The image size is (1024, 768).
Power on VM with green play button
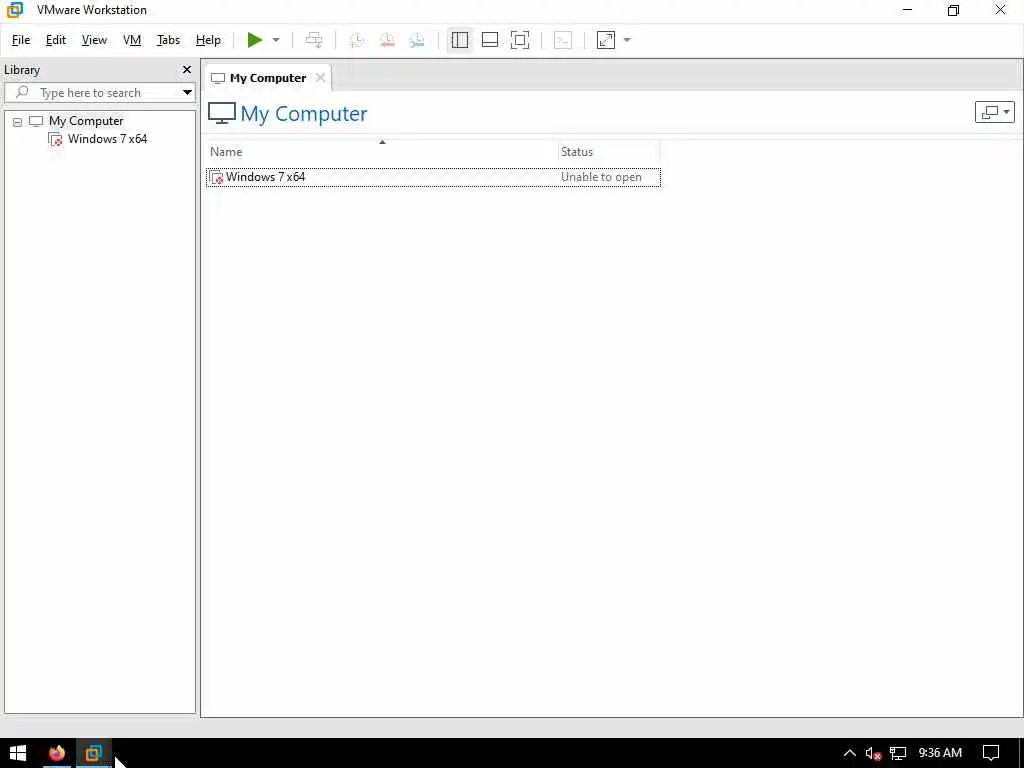[x=255, y=40]
